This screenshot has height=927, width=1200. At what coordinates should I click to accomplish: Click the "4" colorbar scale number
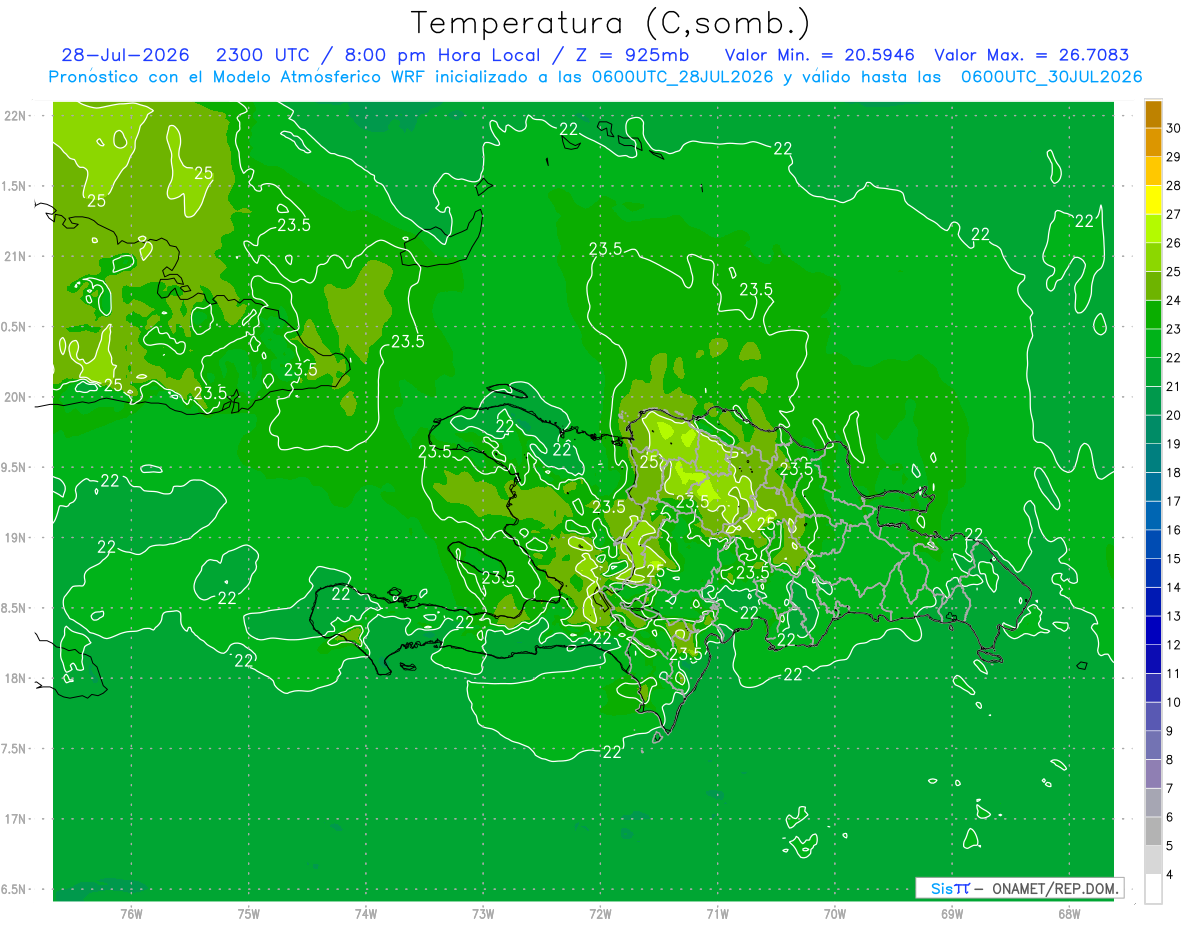click(1171, 875)
